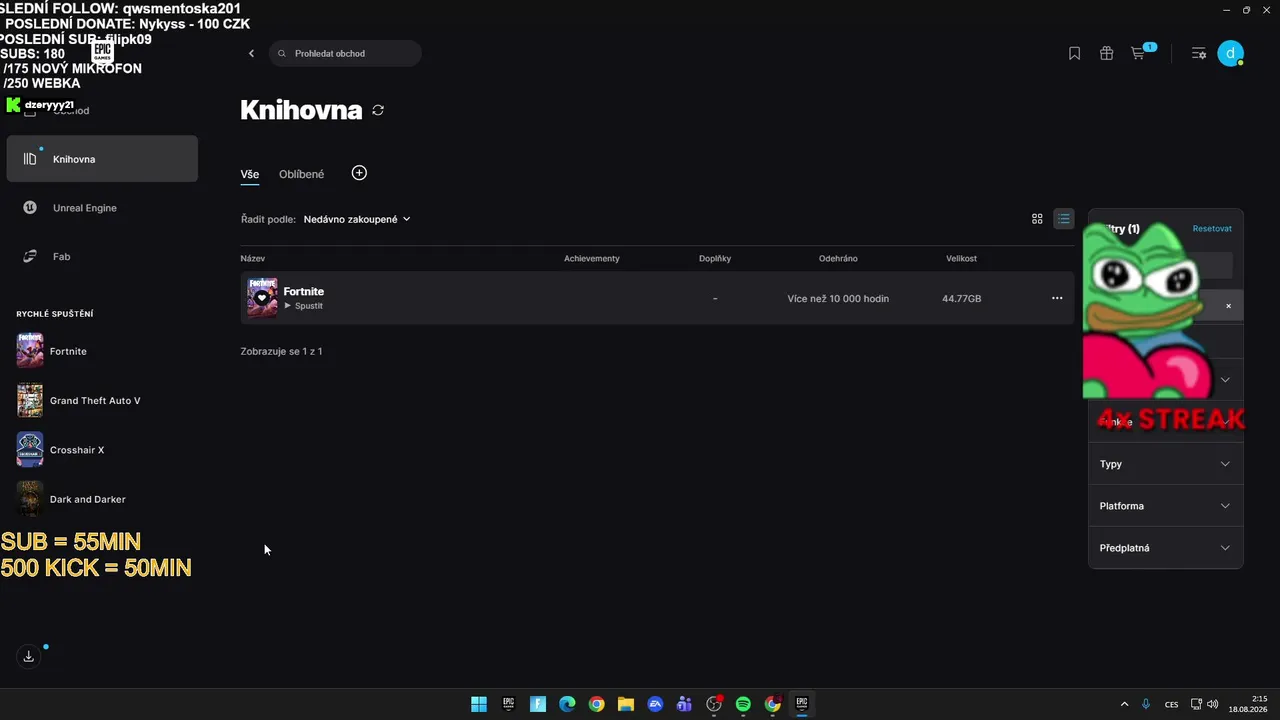This screenshot has height=720, width=1280.
Task: Open the Fortnite row three-dot menu
Action: pyautogui.click(x=1057, y=298)
